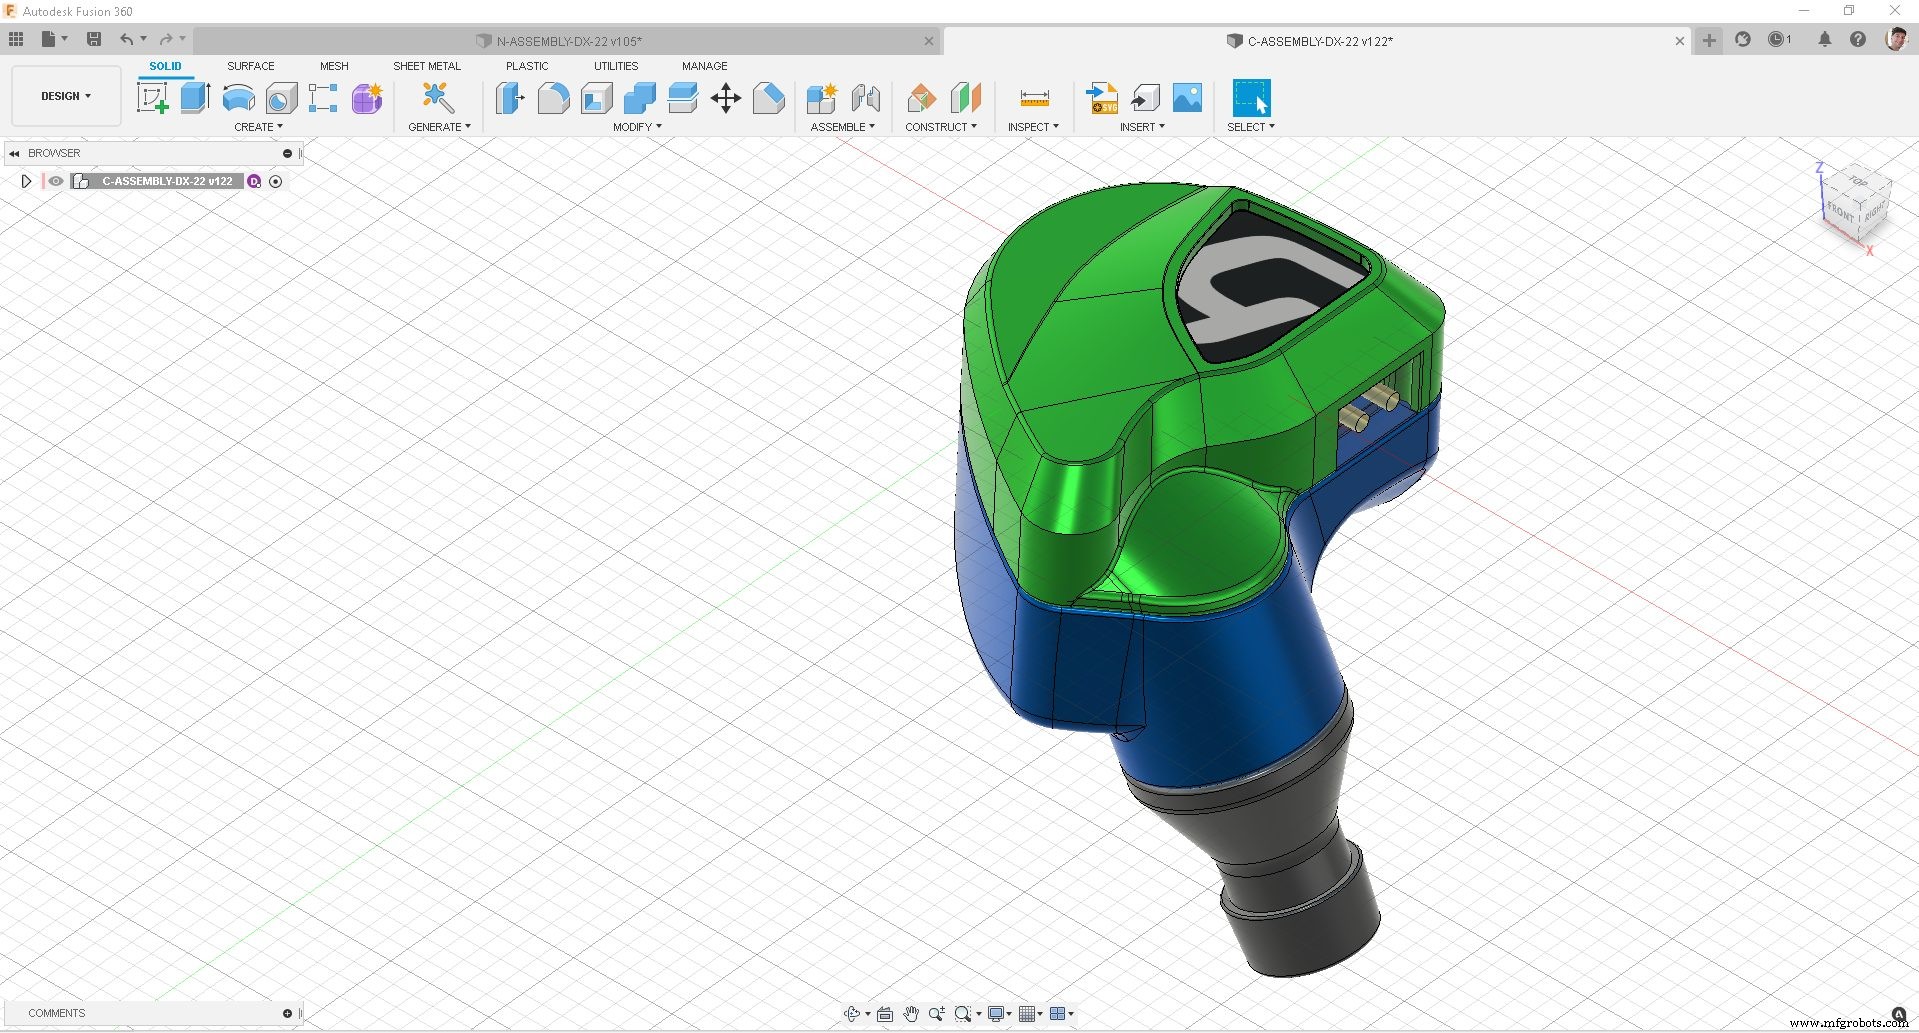
Task: Open the SELECT dropdown in the toolbar
Action: pyautogui.click(x=1250, y=126)
